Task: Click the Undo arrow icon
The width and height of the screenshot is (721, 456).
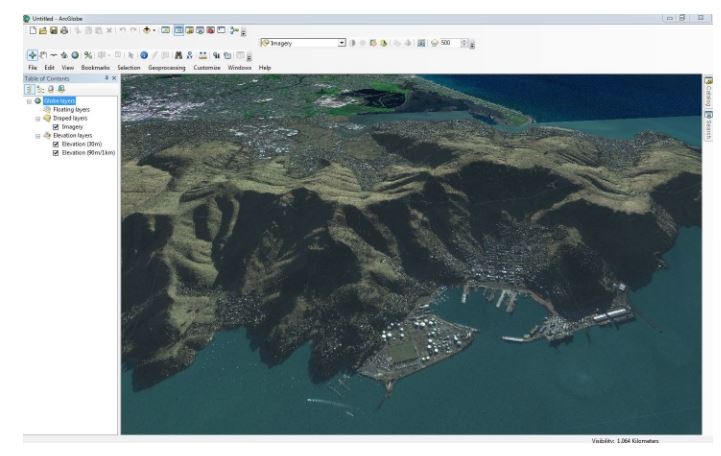Action: [122, 30]
